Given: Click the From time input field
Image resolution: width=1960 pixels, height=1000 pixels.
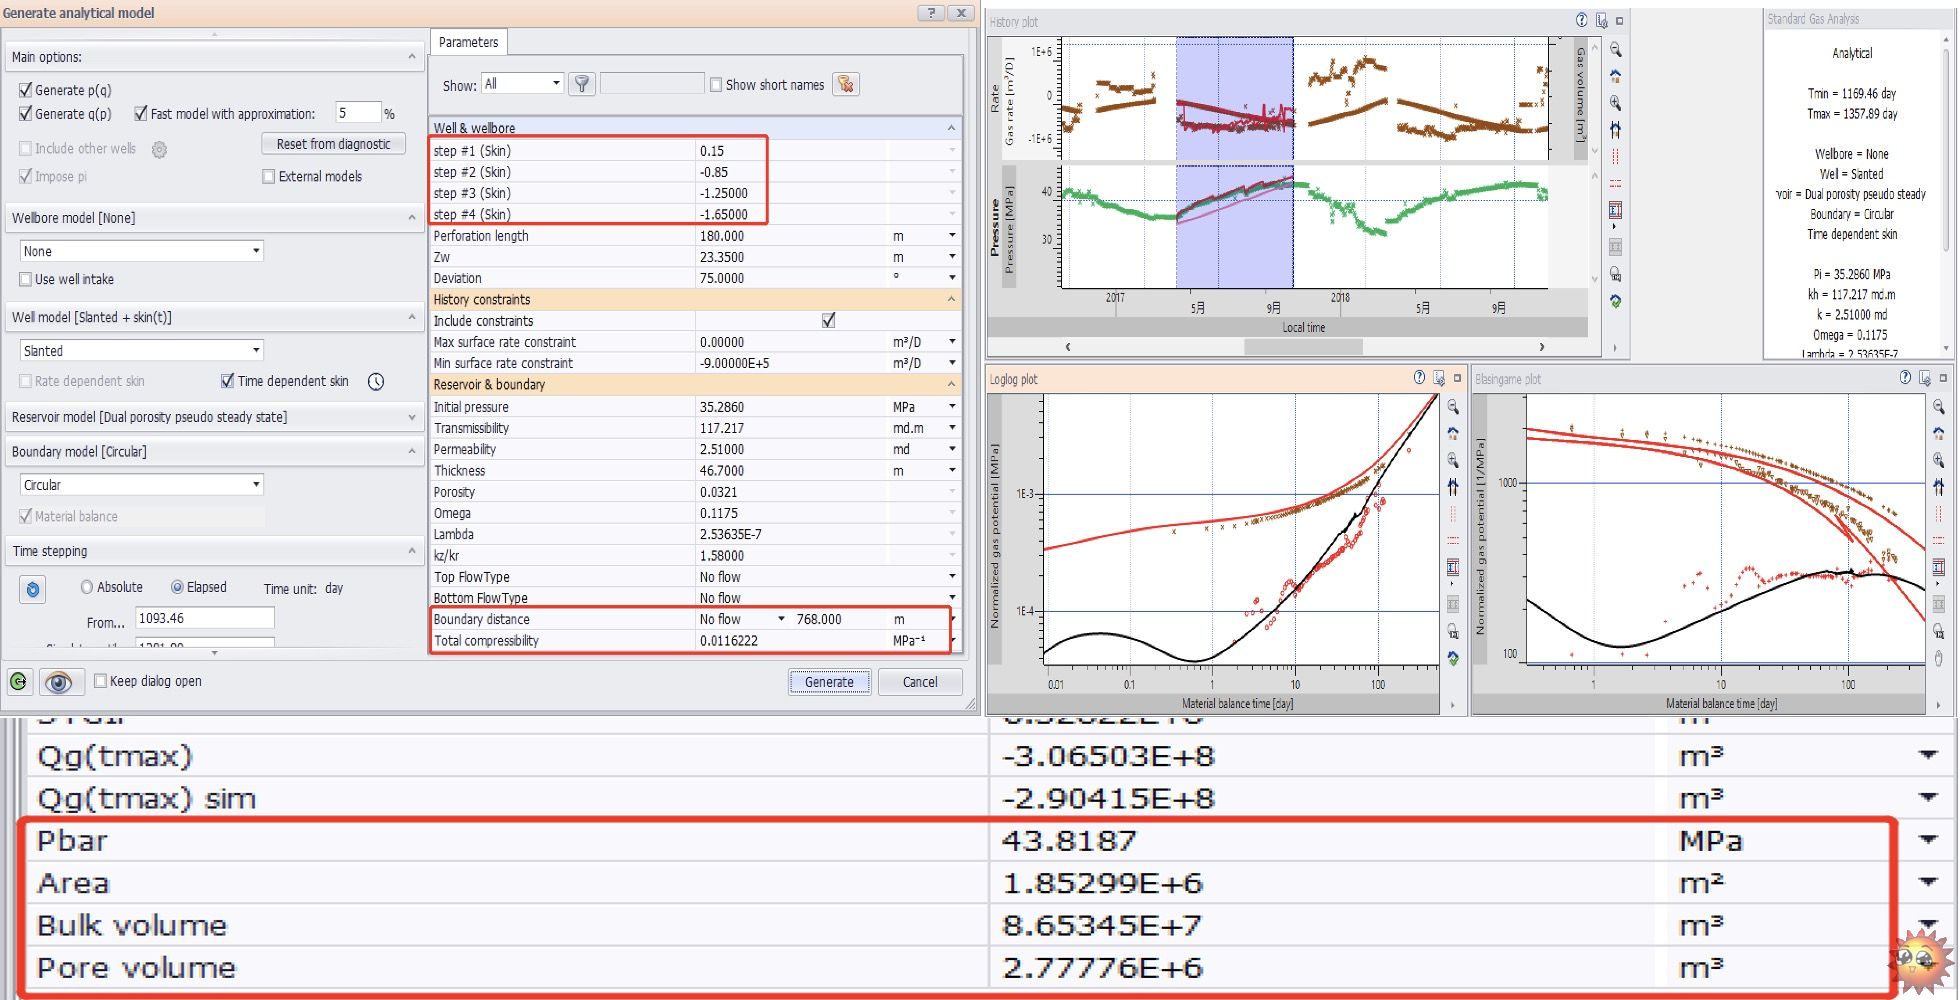Looking at the screenshot, I should click(205, 619).
